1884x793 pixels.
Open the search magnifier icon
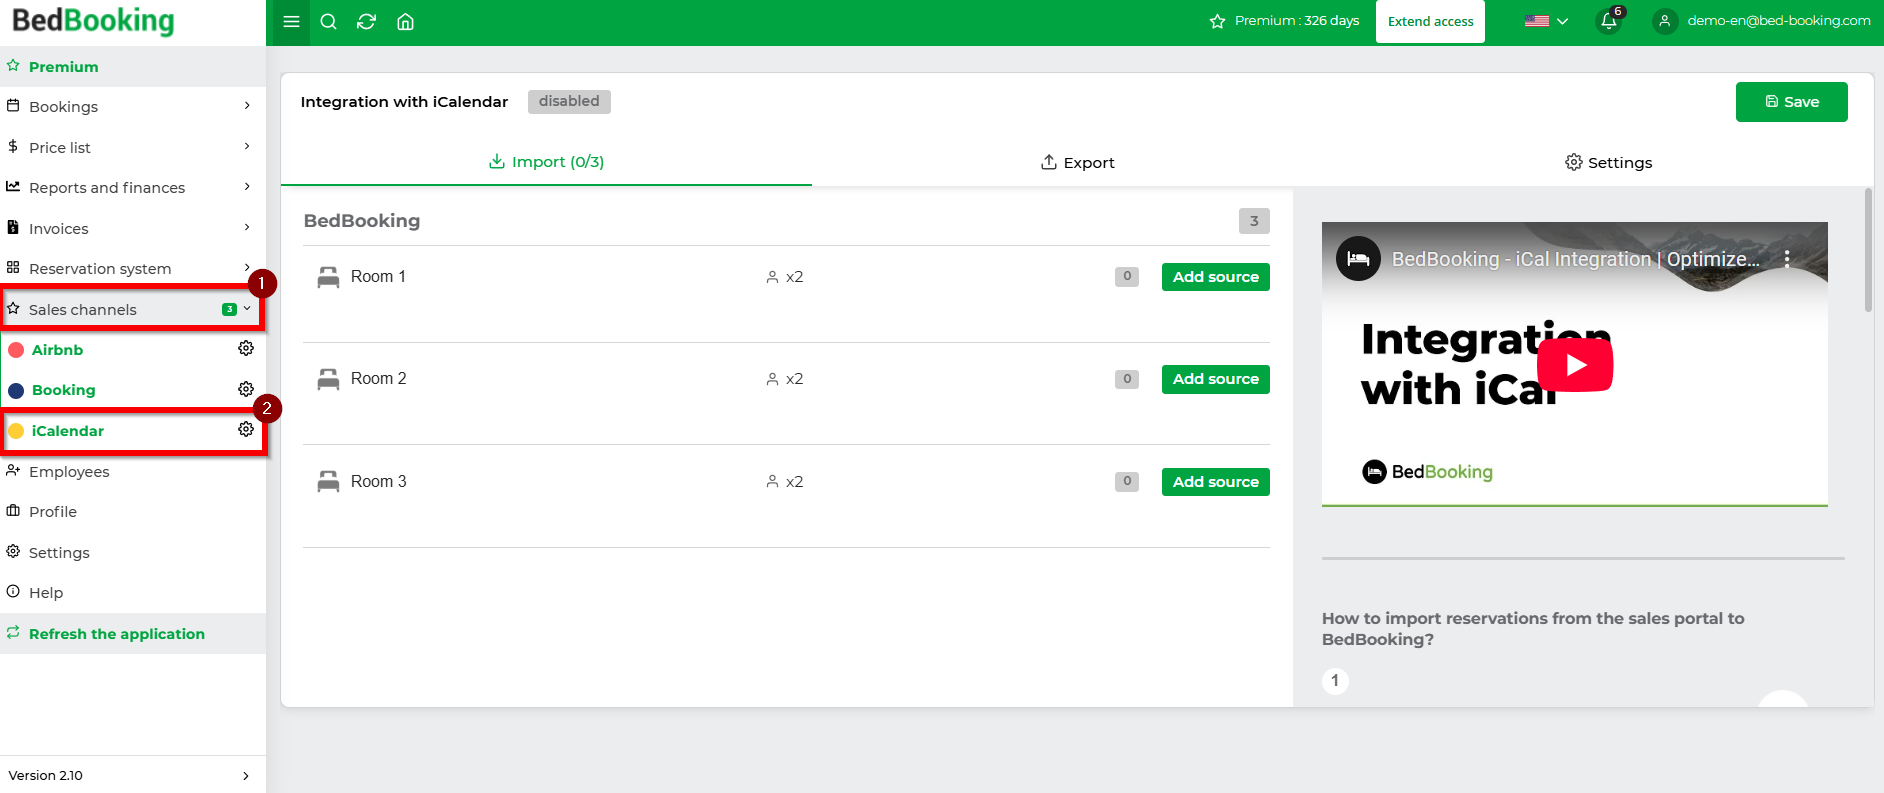pyautogui.click(x=328, y=22)
